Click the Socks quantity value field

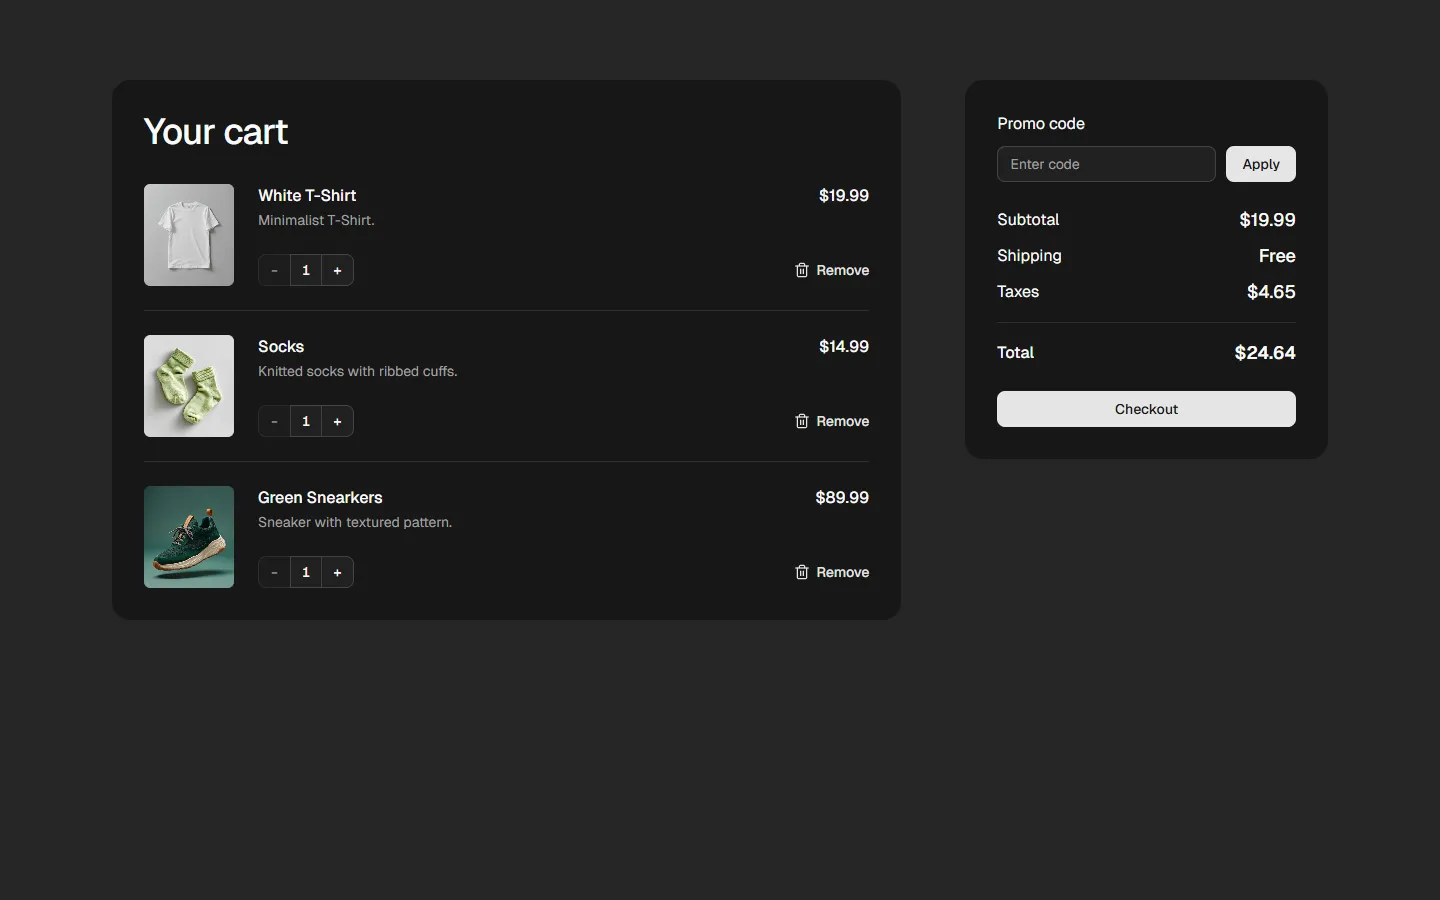coord(306,421)
